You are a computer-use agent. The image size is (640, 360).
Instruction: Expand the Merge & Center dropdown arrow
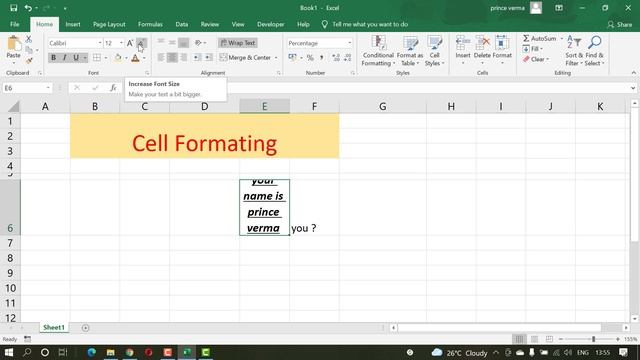(276, 58)
